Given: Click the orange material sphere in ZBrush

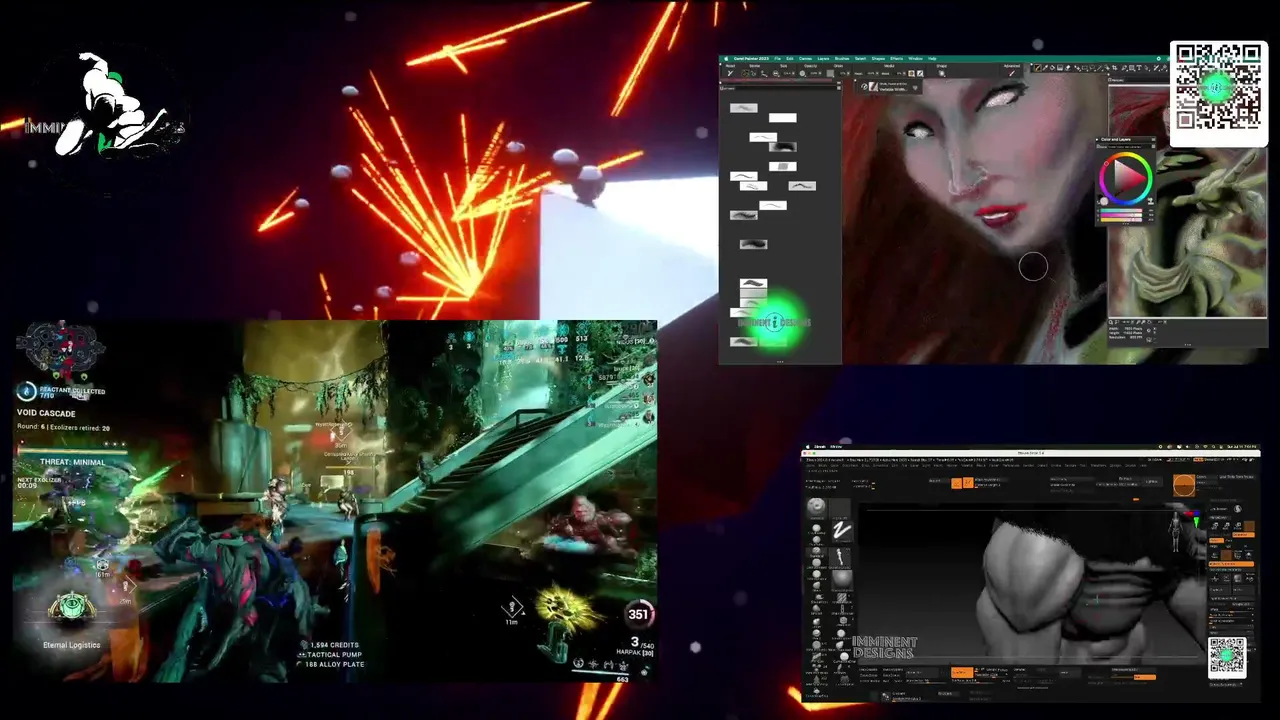Looking at the screenshot, I should point(1184,485).
